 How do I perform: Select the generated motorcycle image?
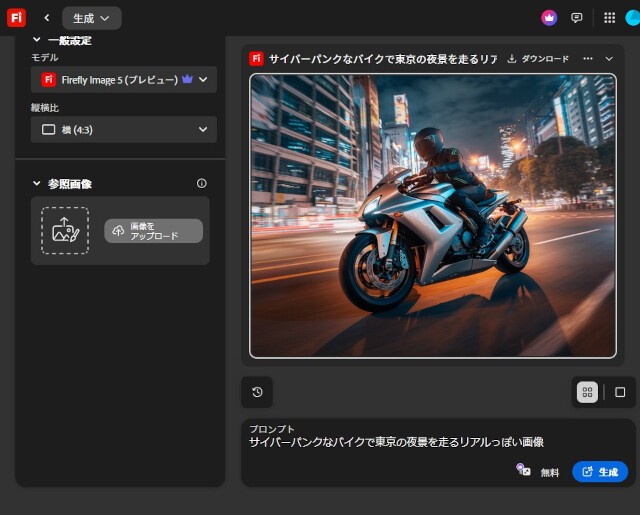pos(433,216)
